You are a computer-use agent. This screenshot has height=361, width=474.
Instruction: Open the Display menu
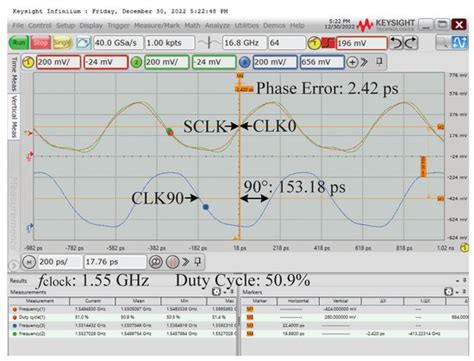tap(91, 25)
